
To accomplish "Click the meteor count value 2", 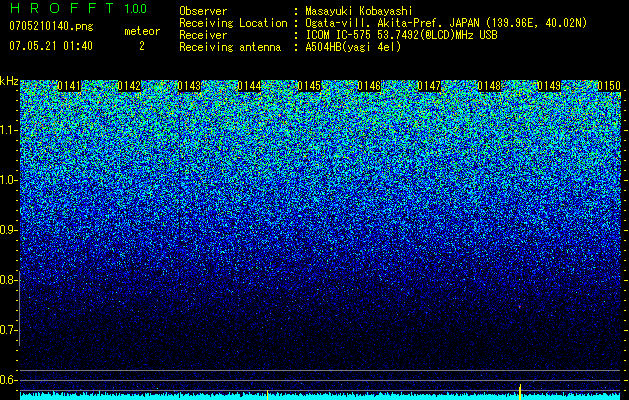I will coord(142,46).
